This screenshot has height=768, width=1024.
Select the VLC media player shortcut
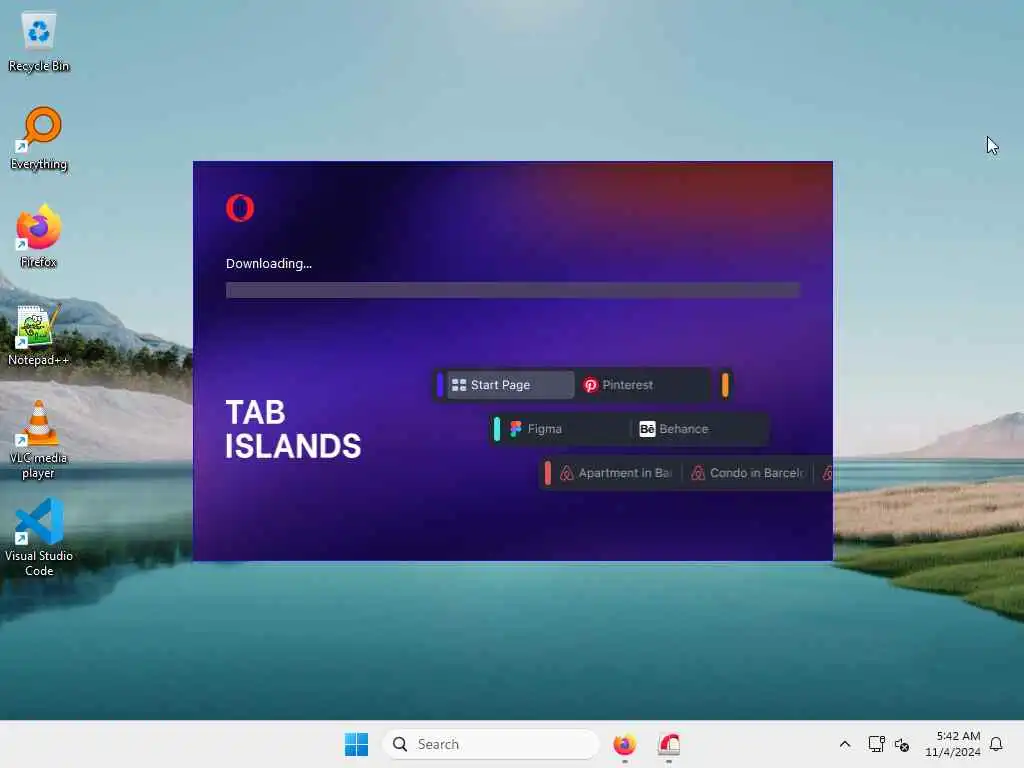pos(39,440)
